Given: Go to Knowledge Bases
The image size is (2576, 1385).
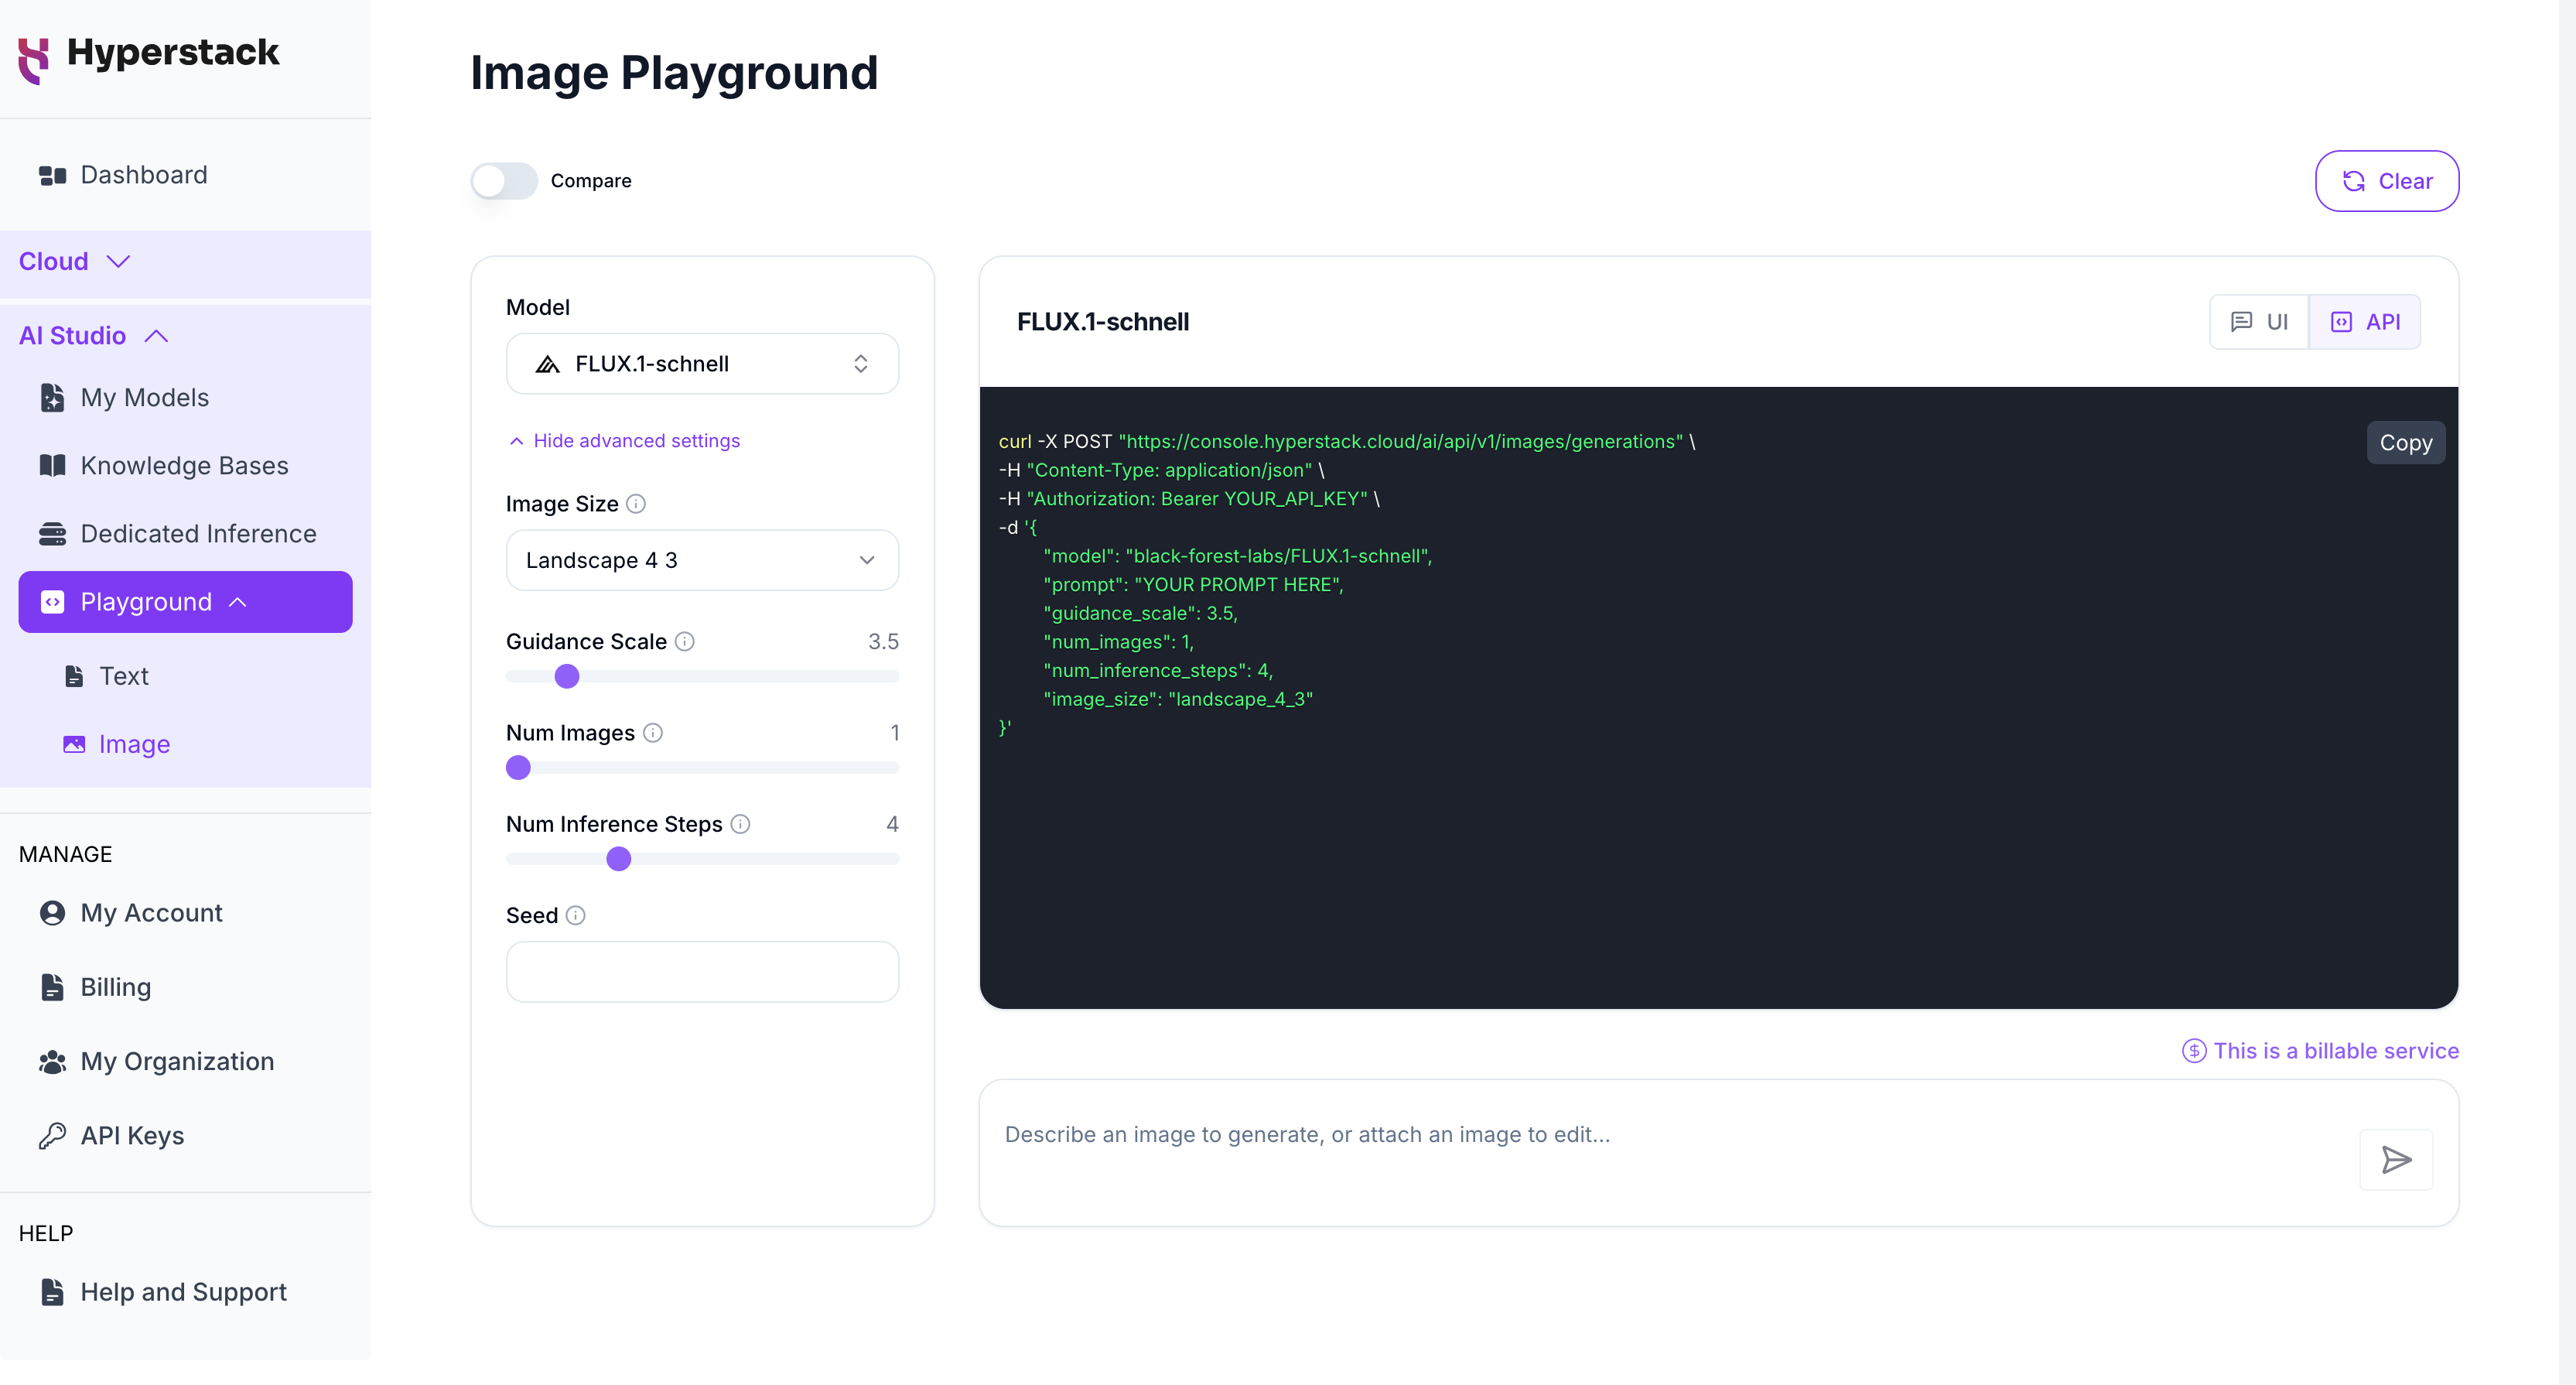Looking at the screenshot, I should pos(185,466).
